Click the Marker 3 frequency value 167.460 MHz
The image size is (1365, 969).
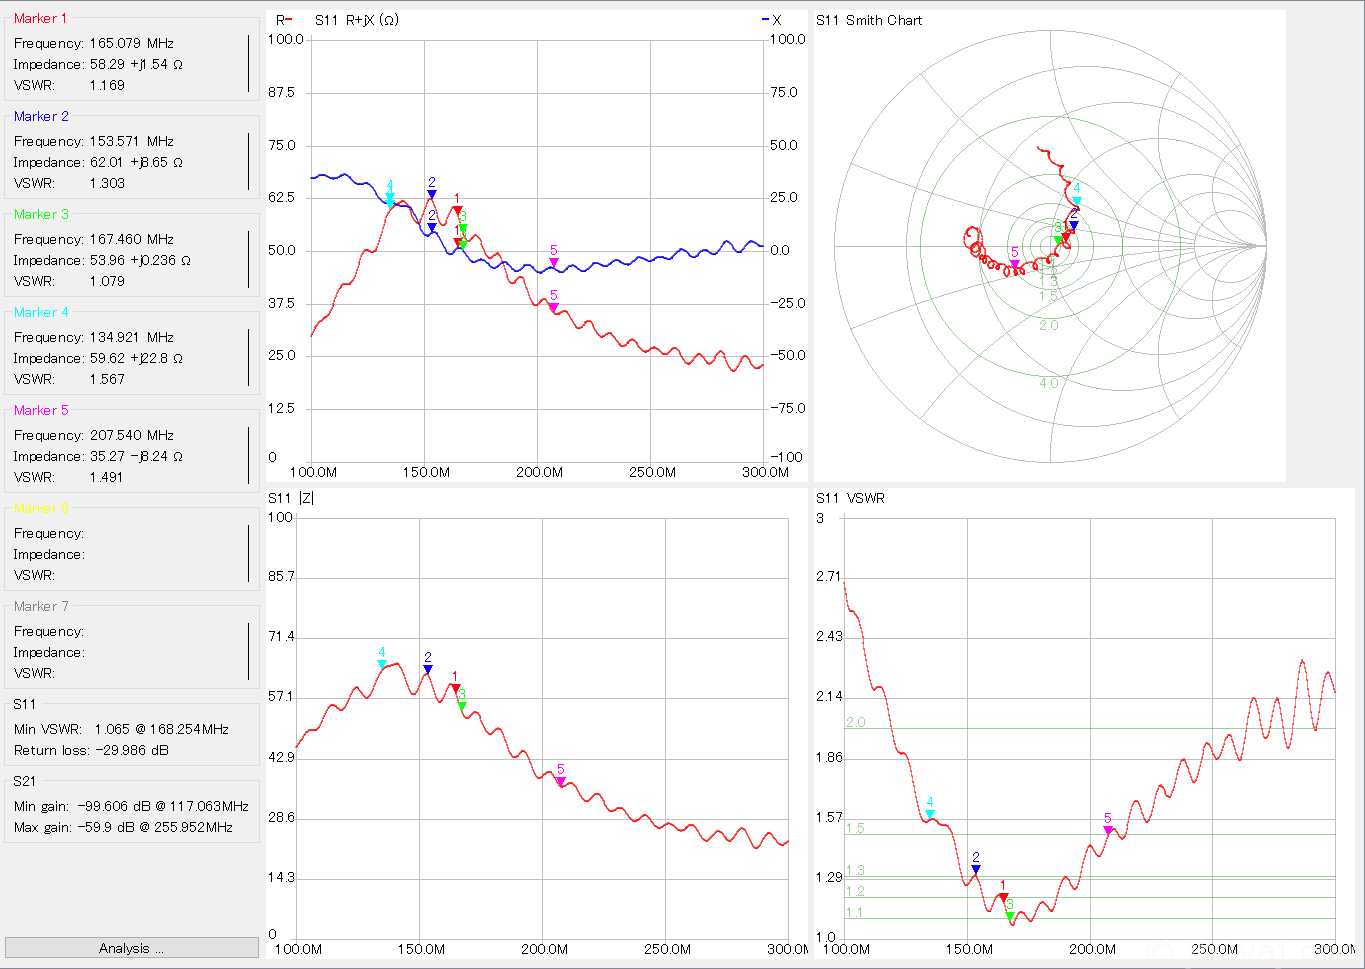[x=131, y=239]
